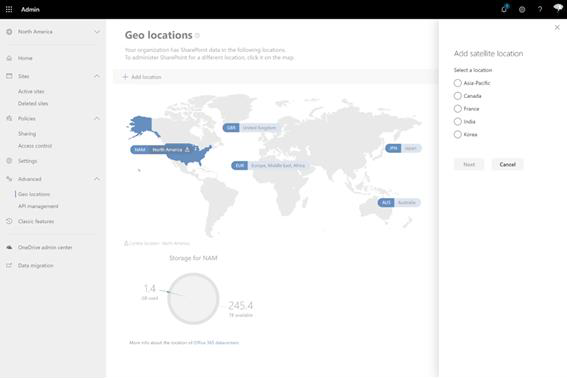Expand the North America location dropdown
The image size is (567, 379).
coord(97,32)
